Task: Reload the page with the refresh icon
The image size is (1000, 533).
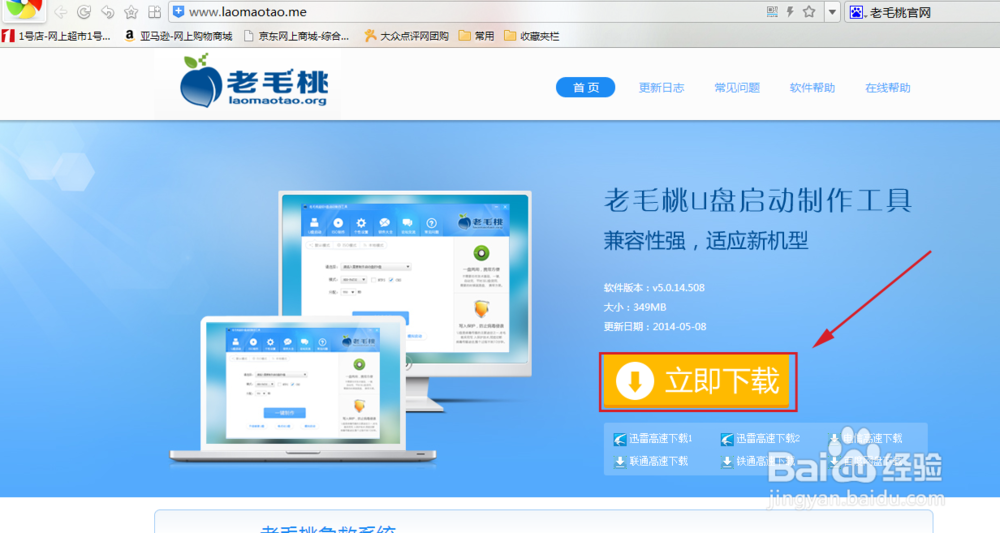Action: [84, 12]
